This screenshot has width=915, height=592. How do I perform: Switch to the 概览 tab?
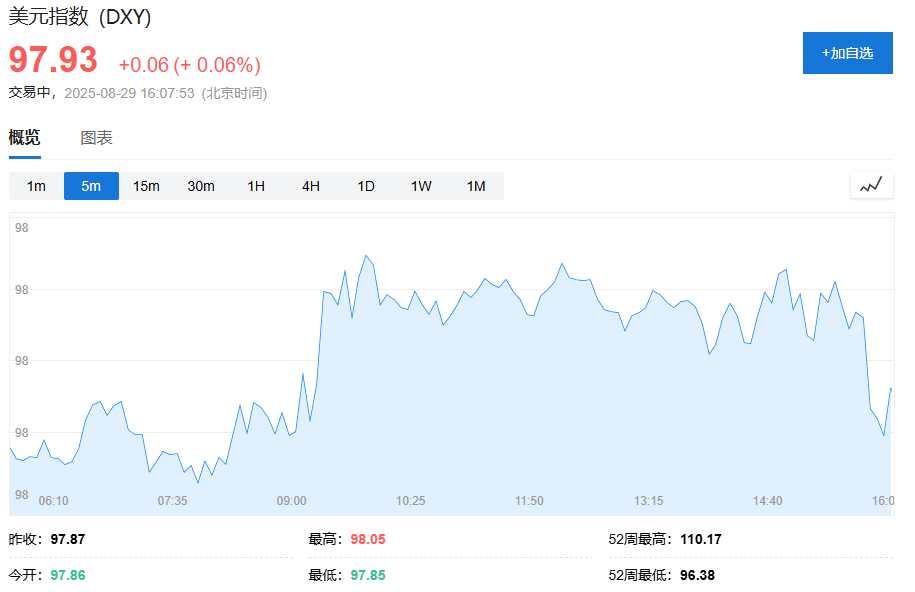point(25,138)
